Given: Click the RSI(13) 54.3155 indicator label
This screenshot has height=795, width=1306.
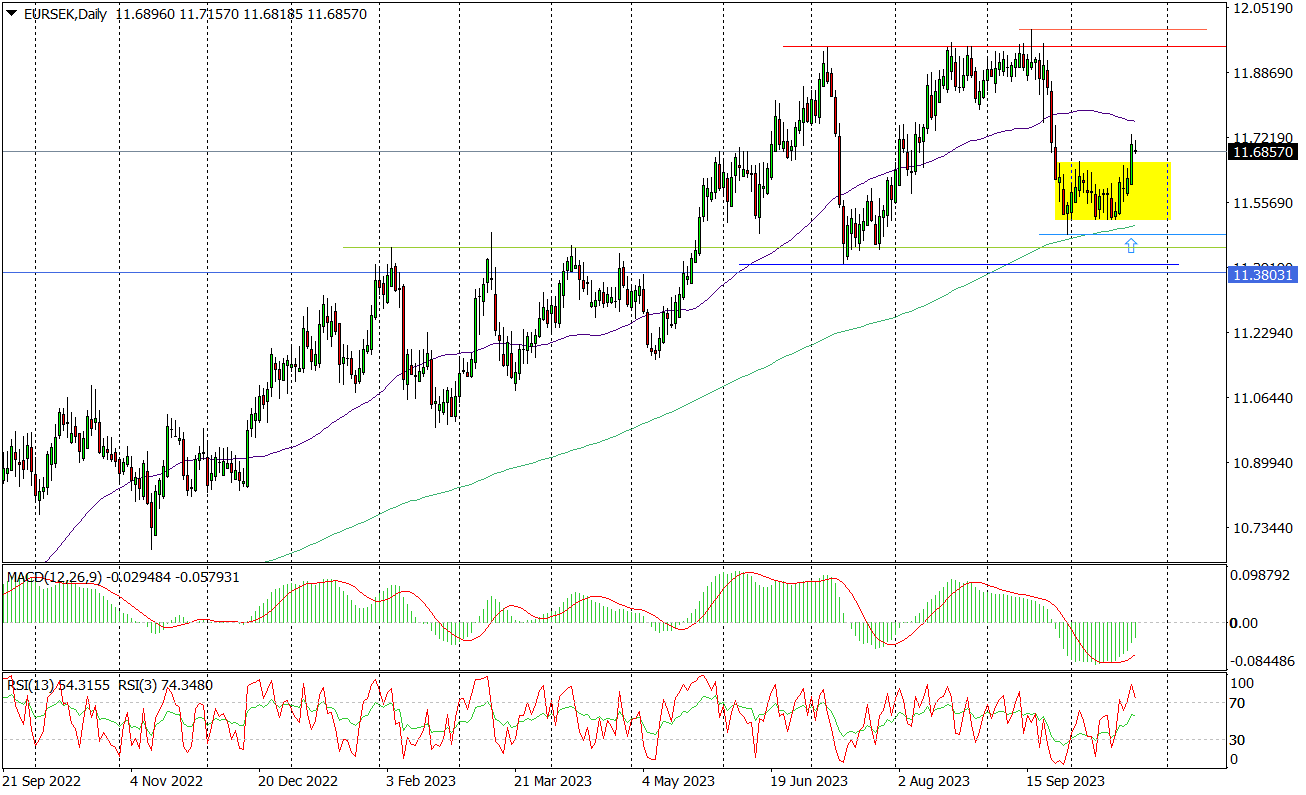Looking at the screenshot, I should pyautogui.click(x=57, y=685).
